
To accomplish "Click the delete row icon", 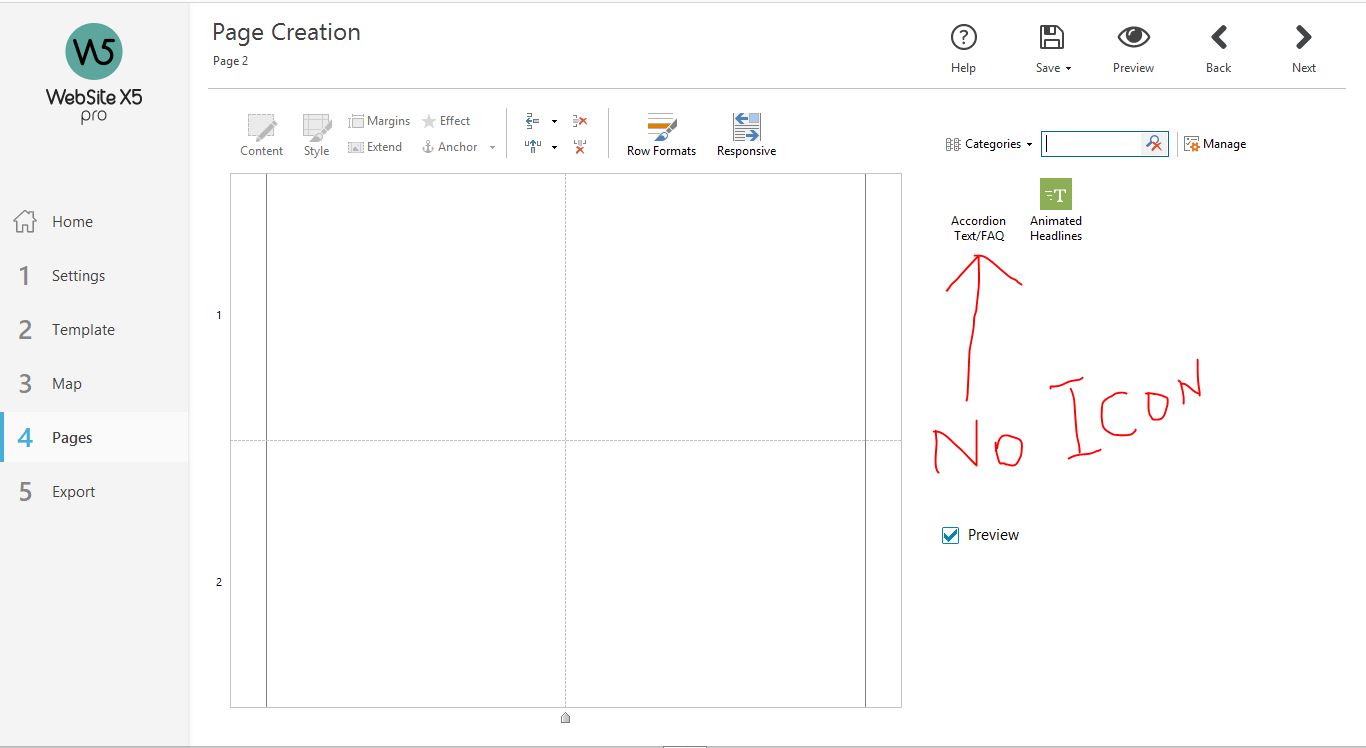I will pos(580,121).
